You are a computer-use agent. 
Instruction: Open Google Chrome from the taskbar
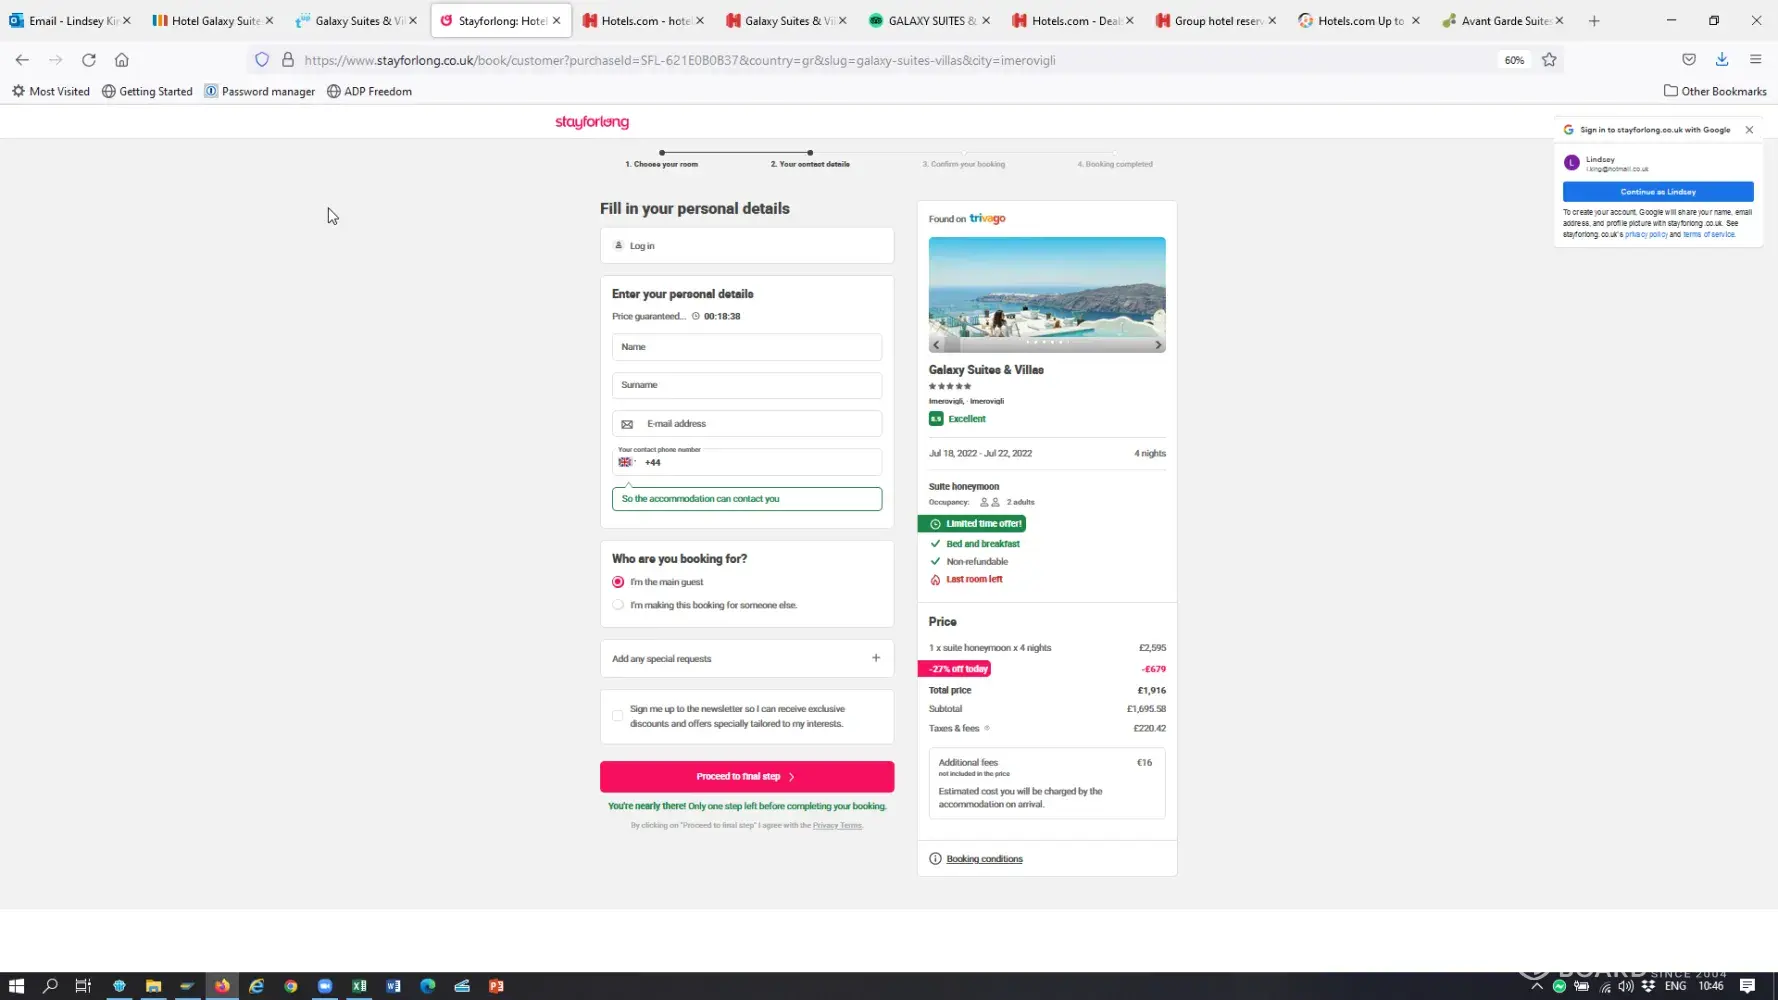[x=290, y=986]
